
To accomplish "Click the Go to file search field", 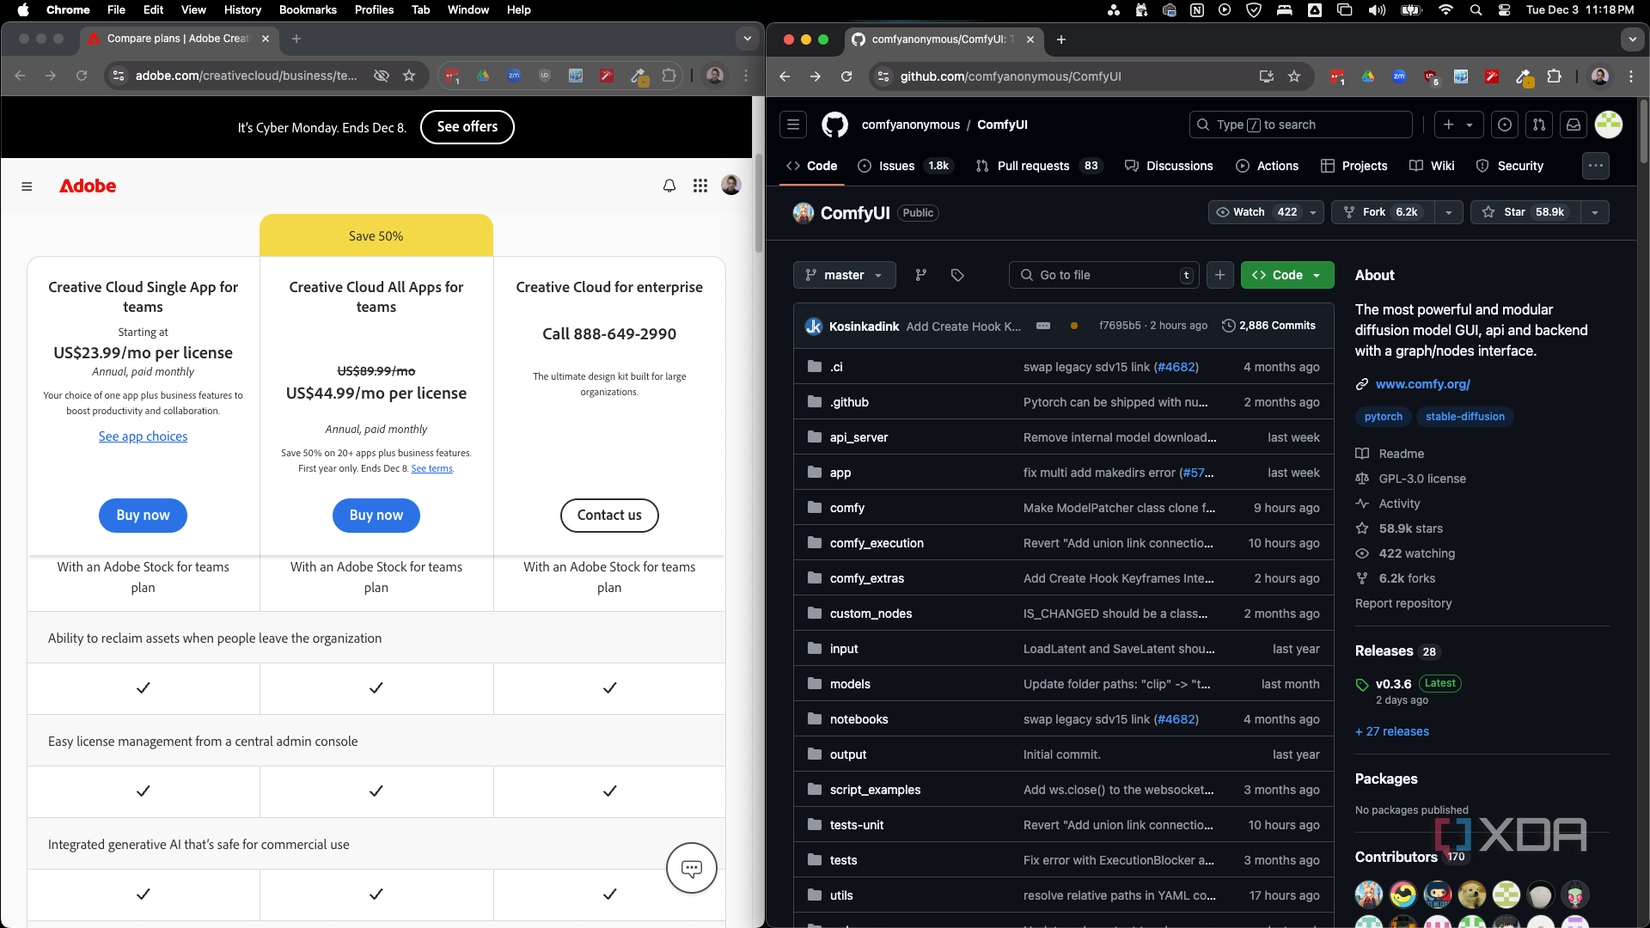I will (1103, 275).
